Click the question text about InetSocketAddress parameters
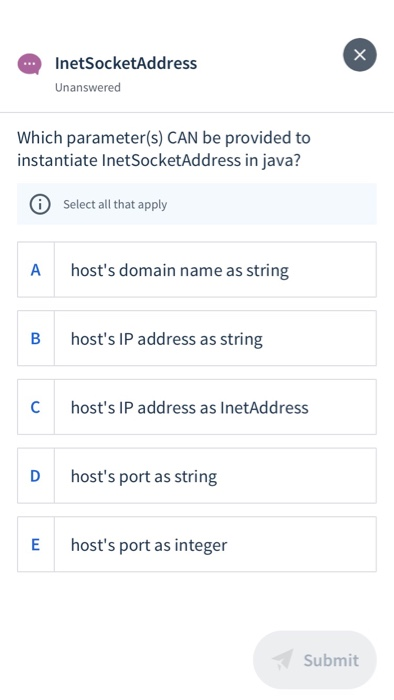This screenshot has height=700, width=394. click(164, 149)
